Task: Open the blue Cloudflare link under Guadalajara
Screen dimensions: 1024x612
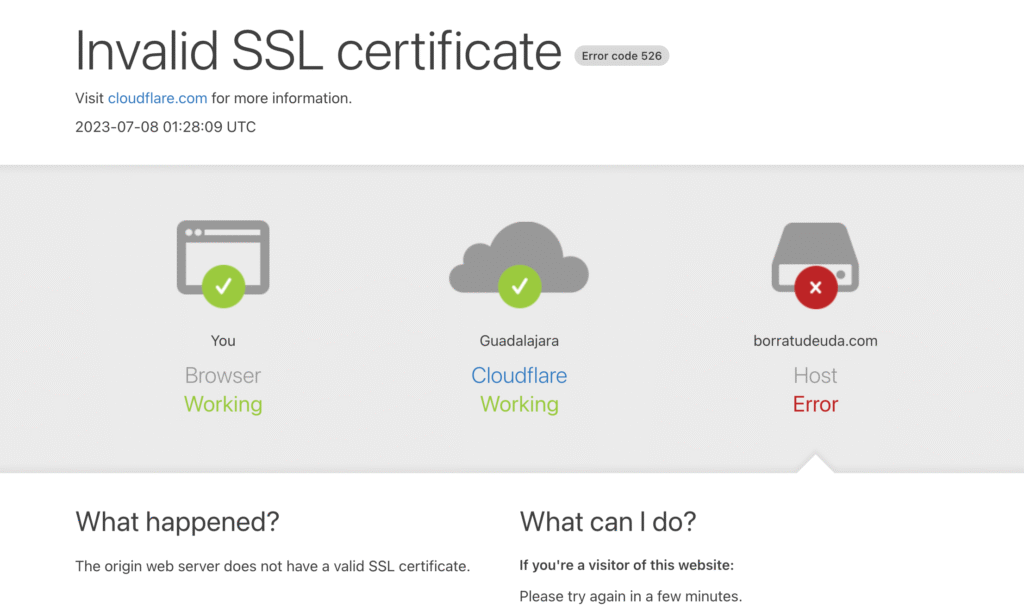Action: pos(519,376)
